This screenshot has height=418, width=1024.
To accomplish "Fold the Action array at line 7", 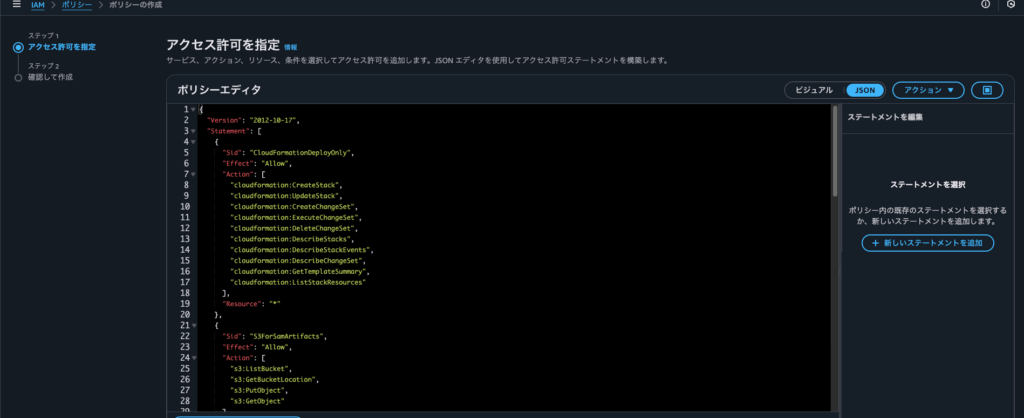I will [x=192, y=174].
